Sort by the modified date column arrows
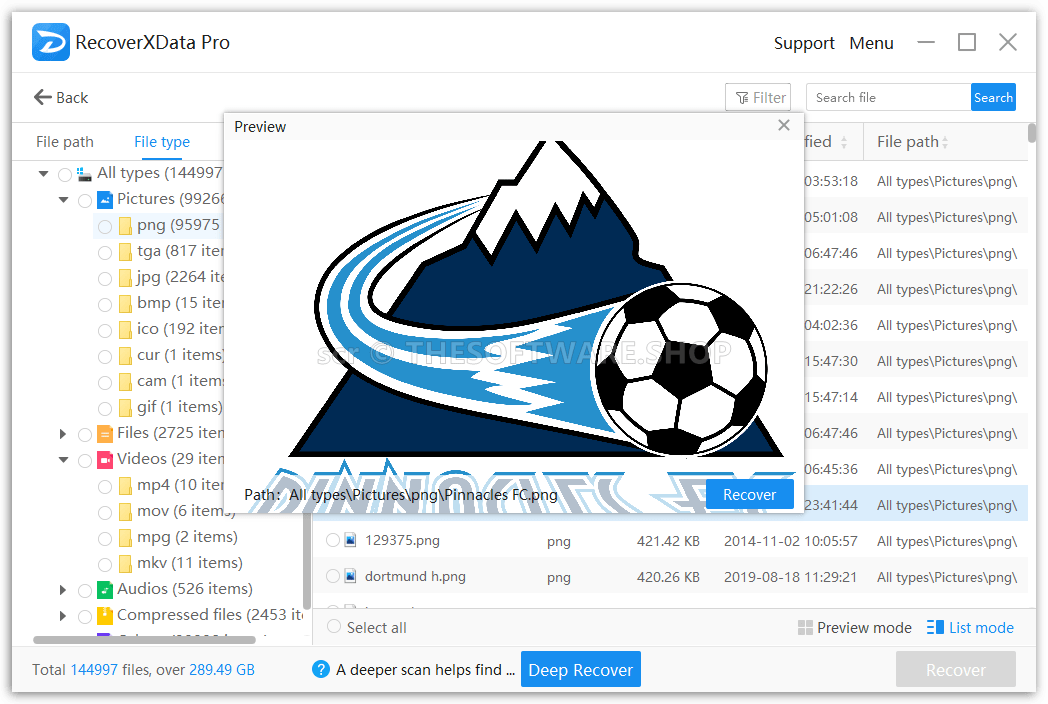The image size is (1048, 704). 844,142
